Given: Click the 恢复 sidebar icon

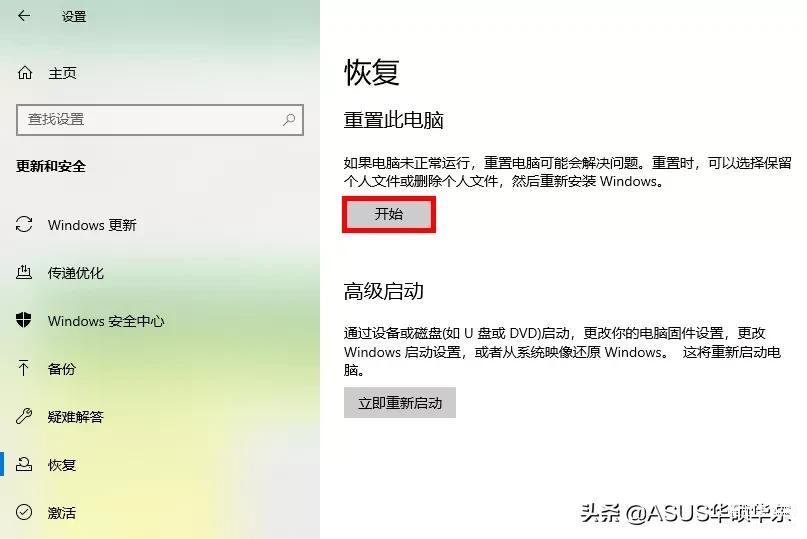Looking at the screenshot, I should pyautogui.click(x=24, y=464).
